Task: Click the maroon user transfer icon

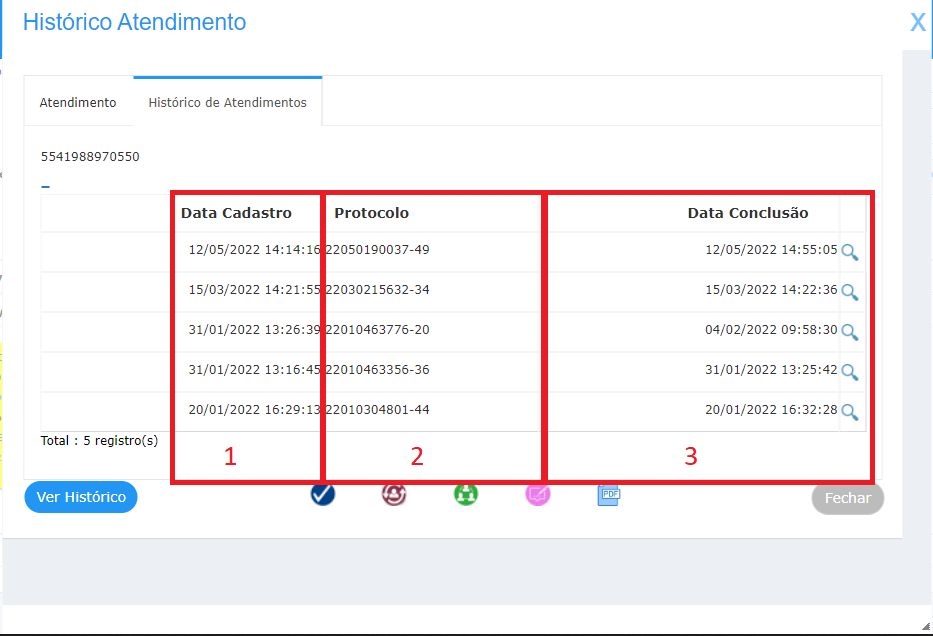Action: click(x=394, y=494)
